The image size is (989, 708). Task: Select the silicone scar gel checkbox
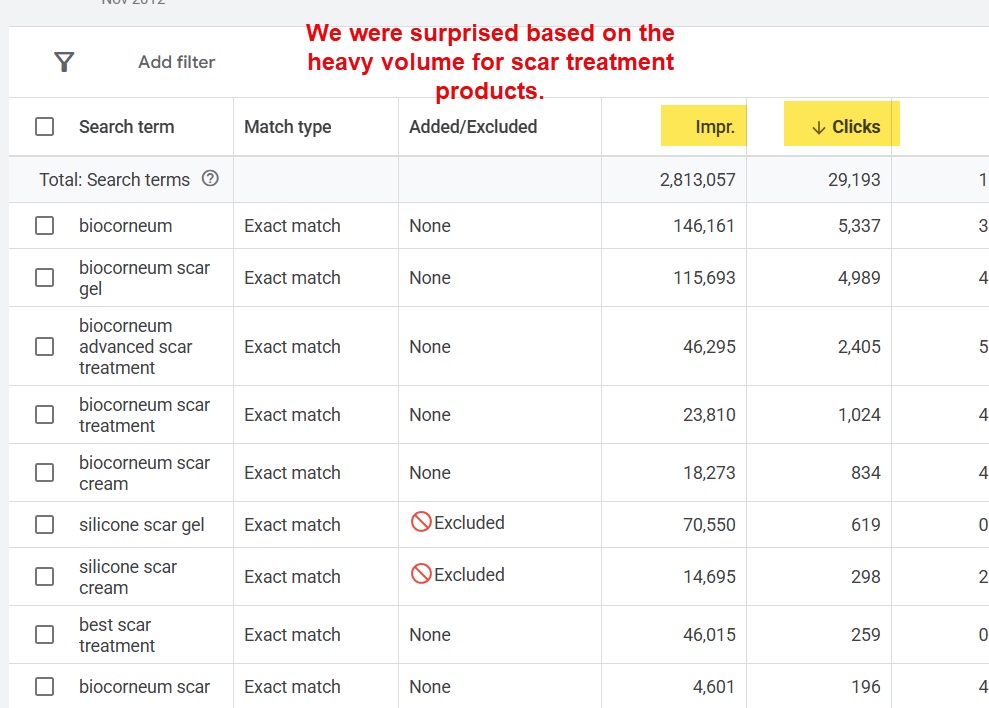44,524
